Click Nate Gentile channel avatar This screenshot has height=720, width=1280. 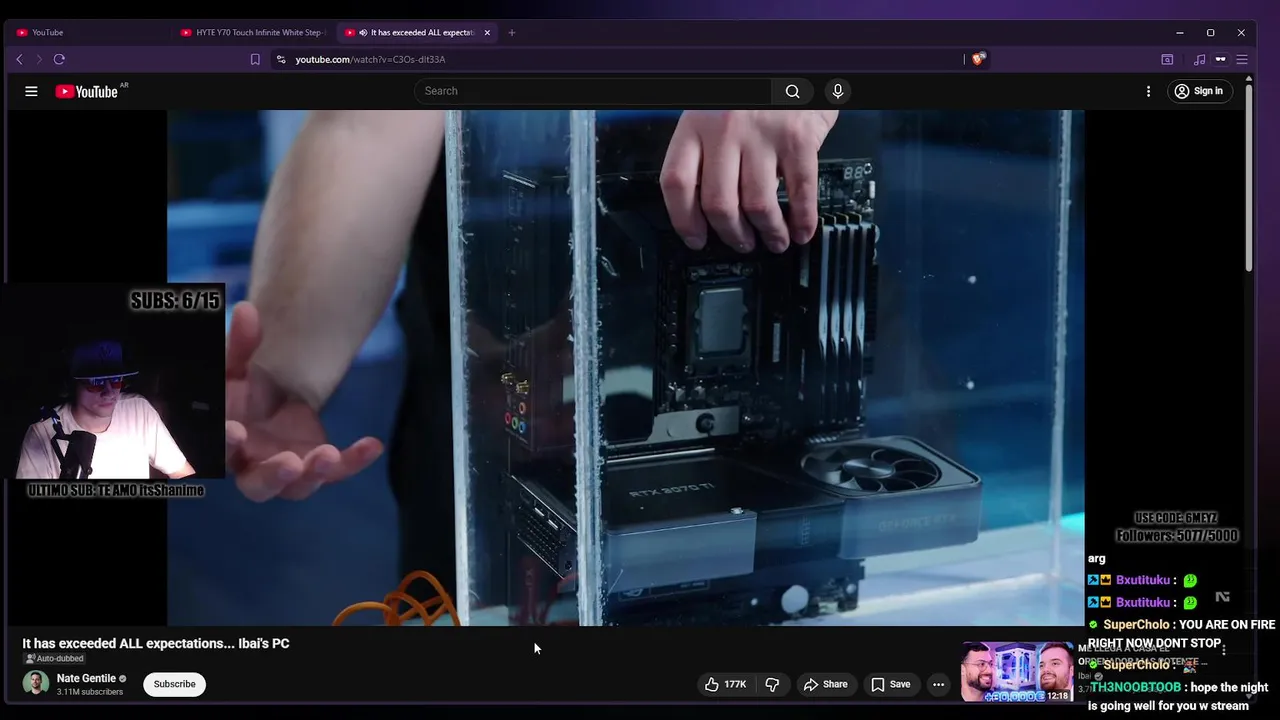[x=36, y=683]
